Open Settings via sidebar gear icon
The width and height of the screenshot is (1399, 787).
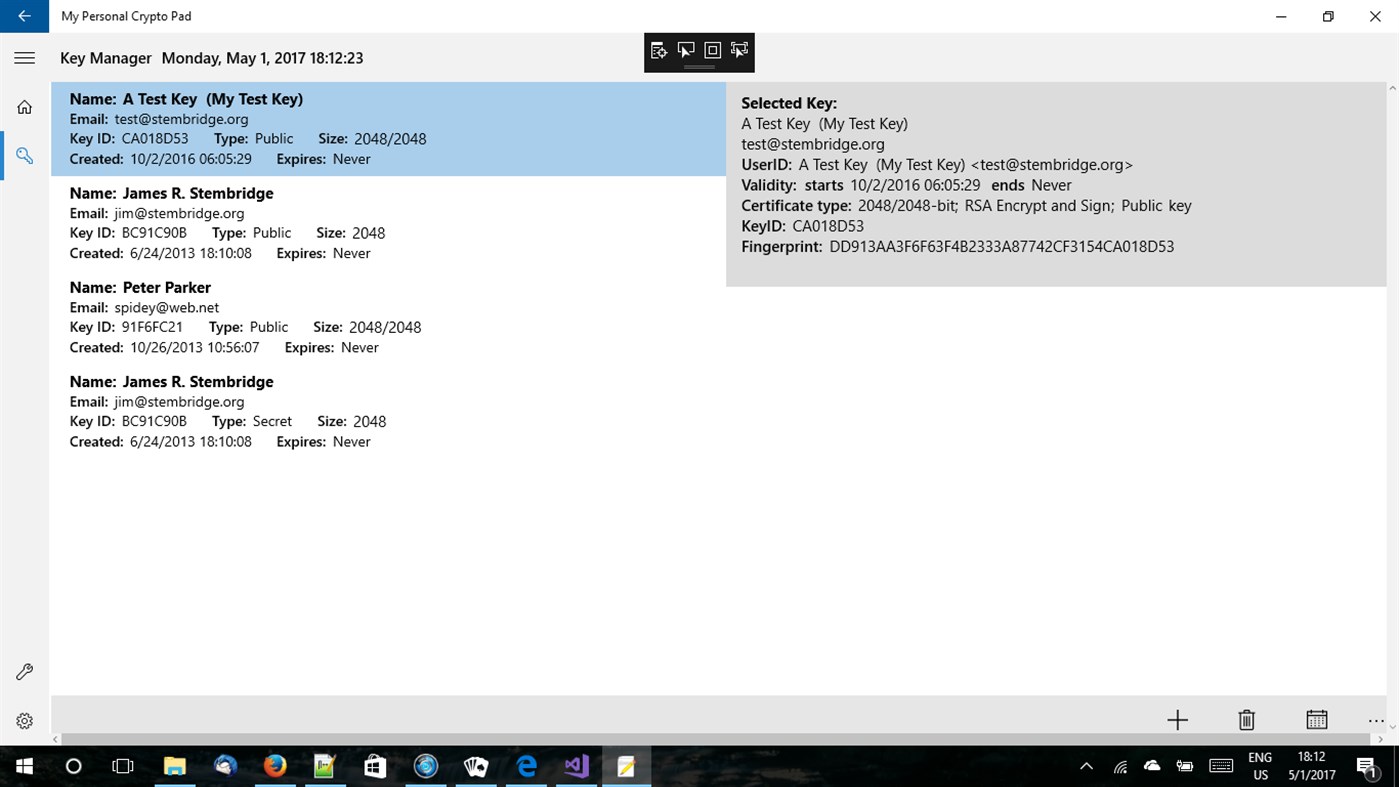point(24,720)
